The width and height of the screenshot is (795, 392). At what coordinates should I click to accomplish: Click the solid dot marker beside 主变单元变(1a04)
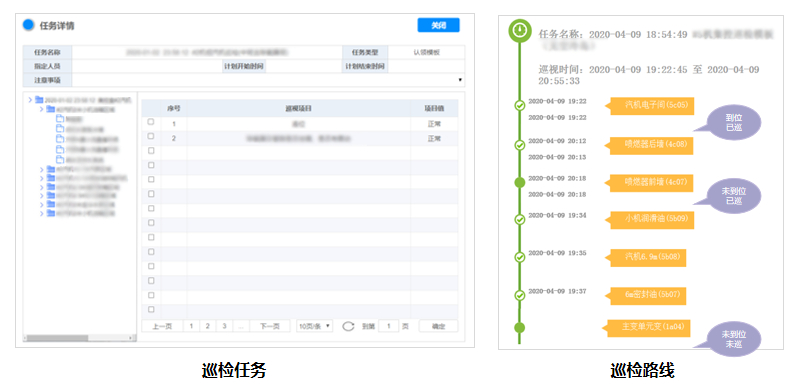coord(520,328)
